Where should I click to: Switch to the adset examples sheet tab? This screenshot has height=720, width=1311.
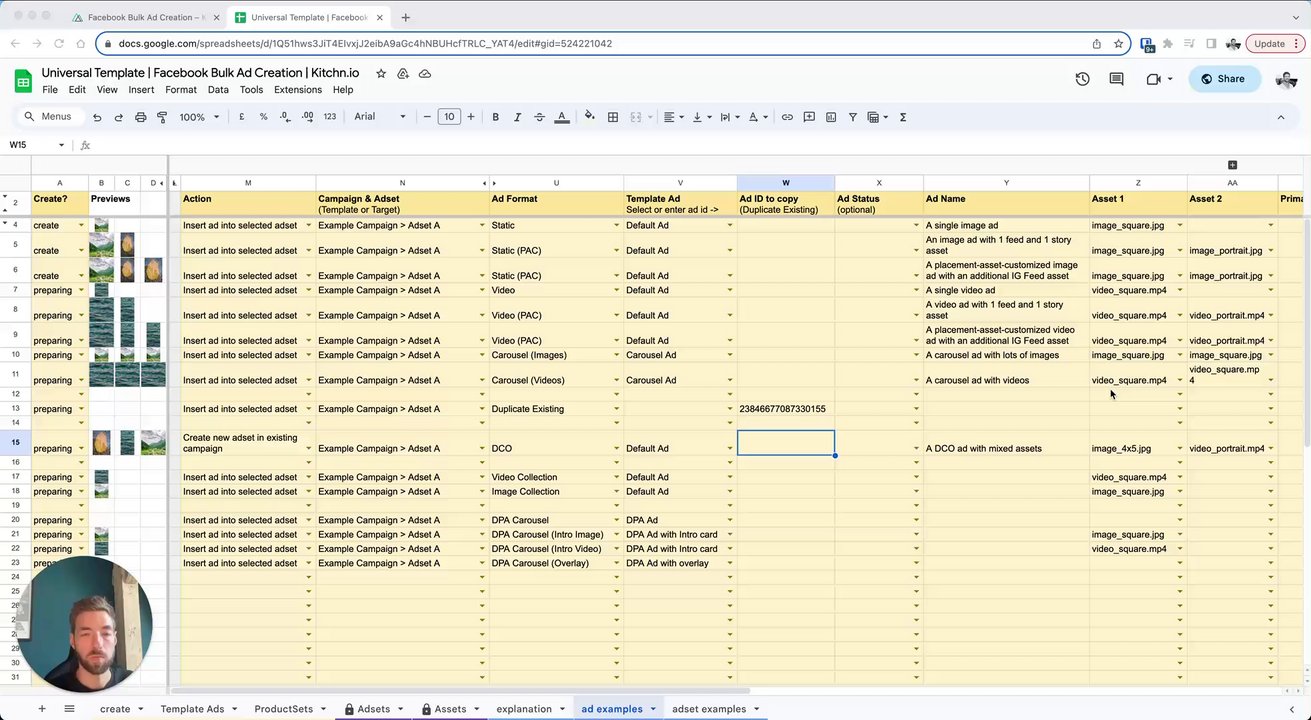[x=709, y=709]
